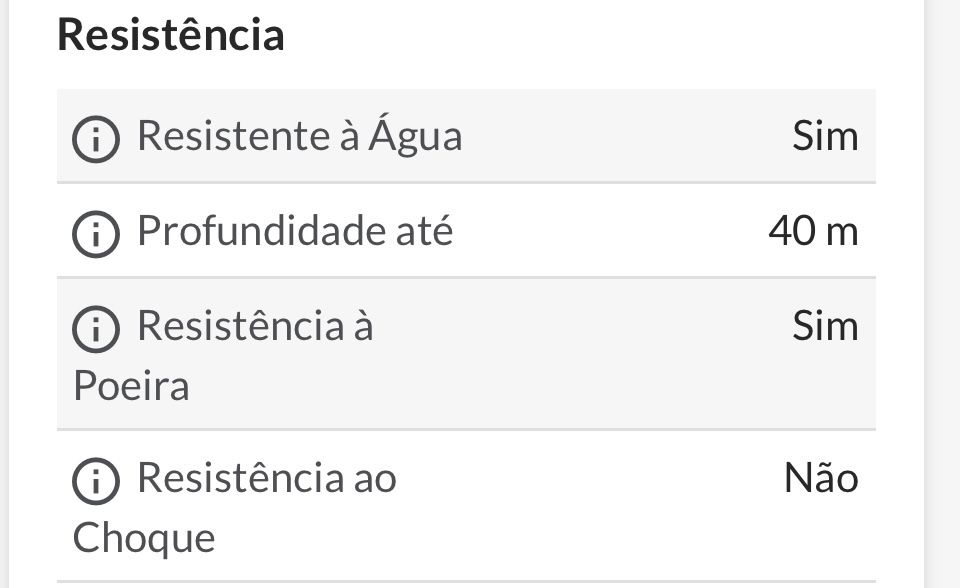Click the word Choque on second line
This screenshot has height=588, width=960.
tap(144, 539)
